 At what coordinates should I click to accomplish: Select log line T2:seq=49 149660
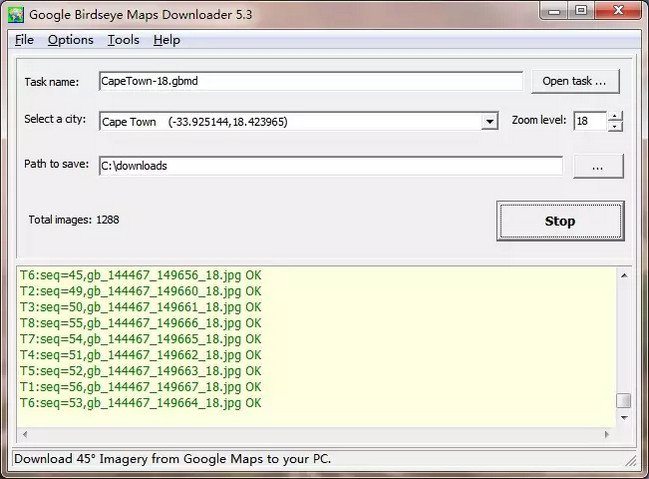141,291
